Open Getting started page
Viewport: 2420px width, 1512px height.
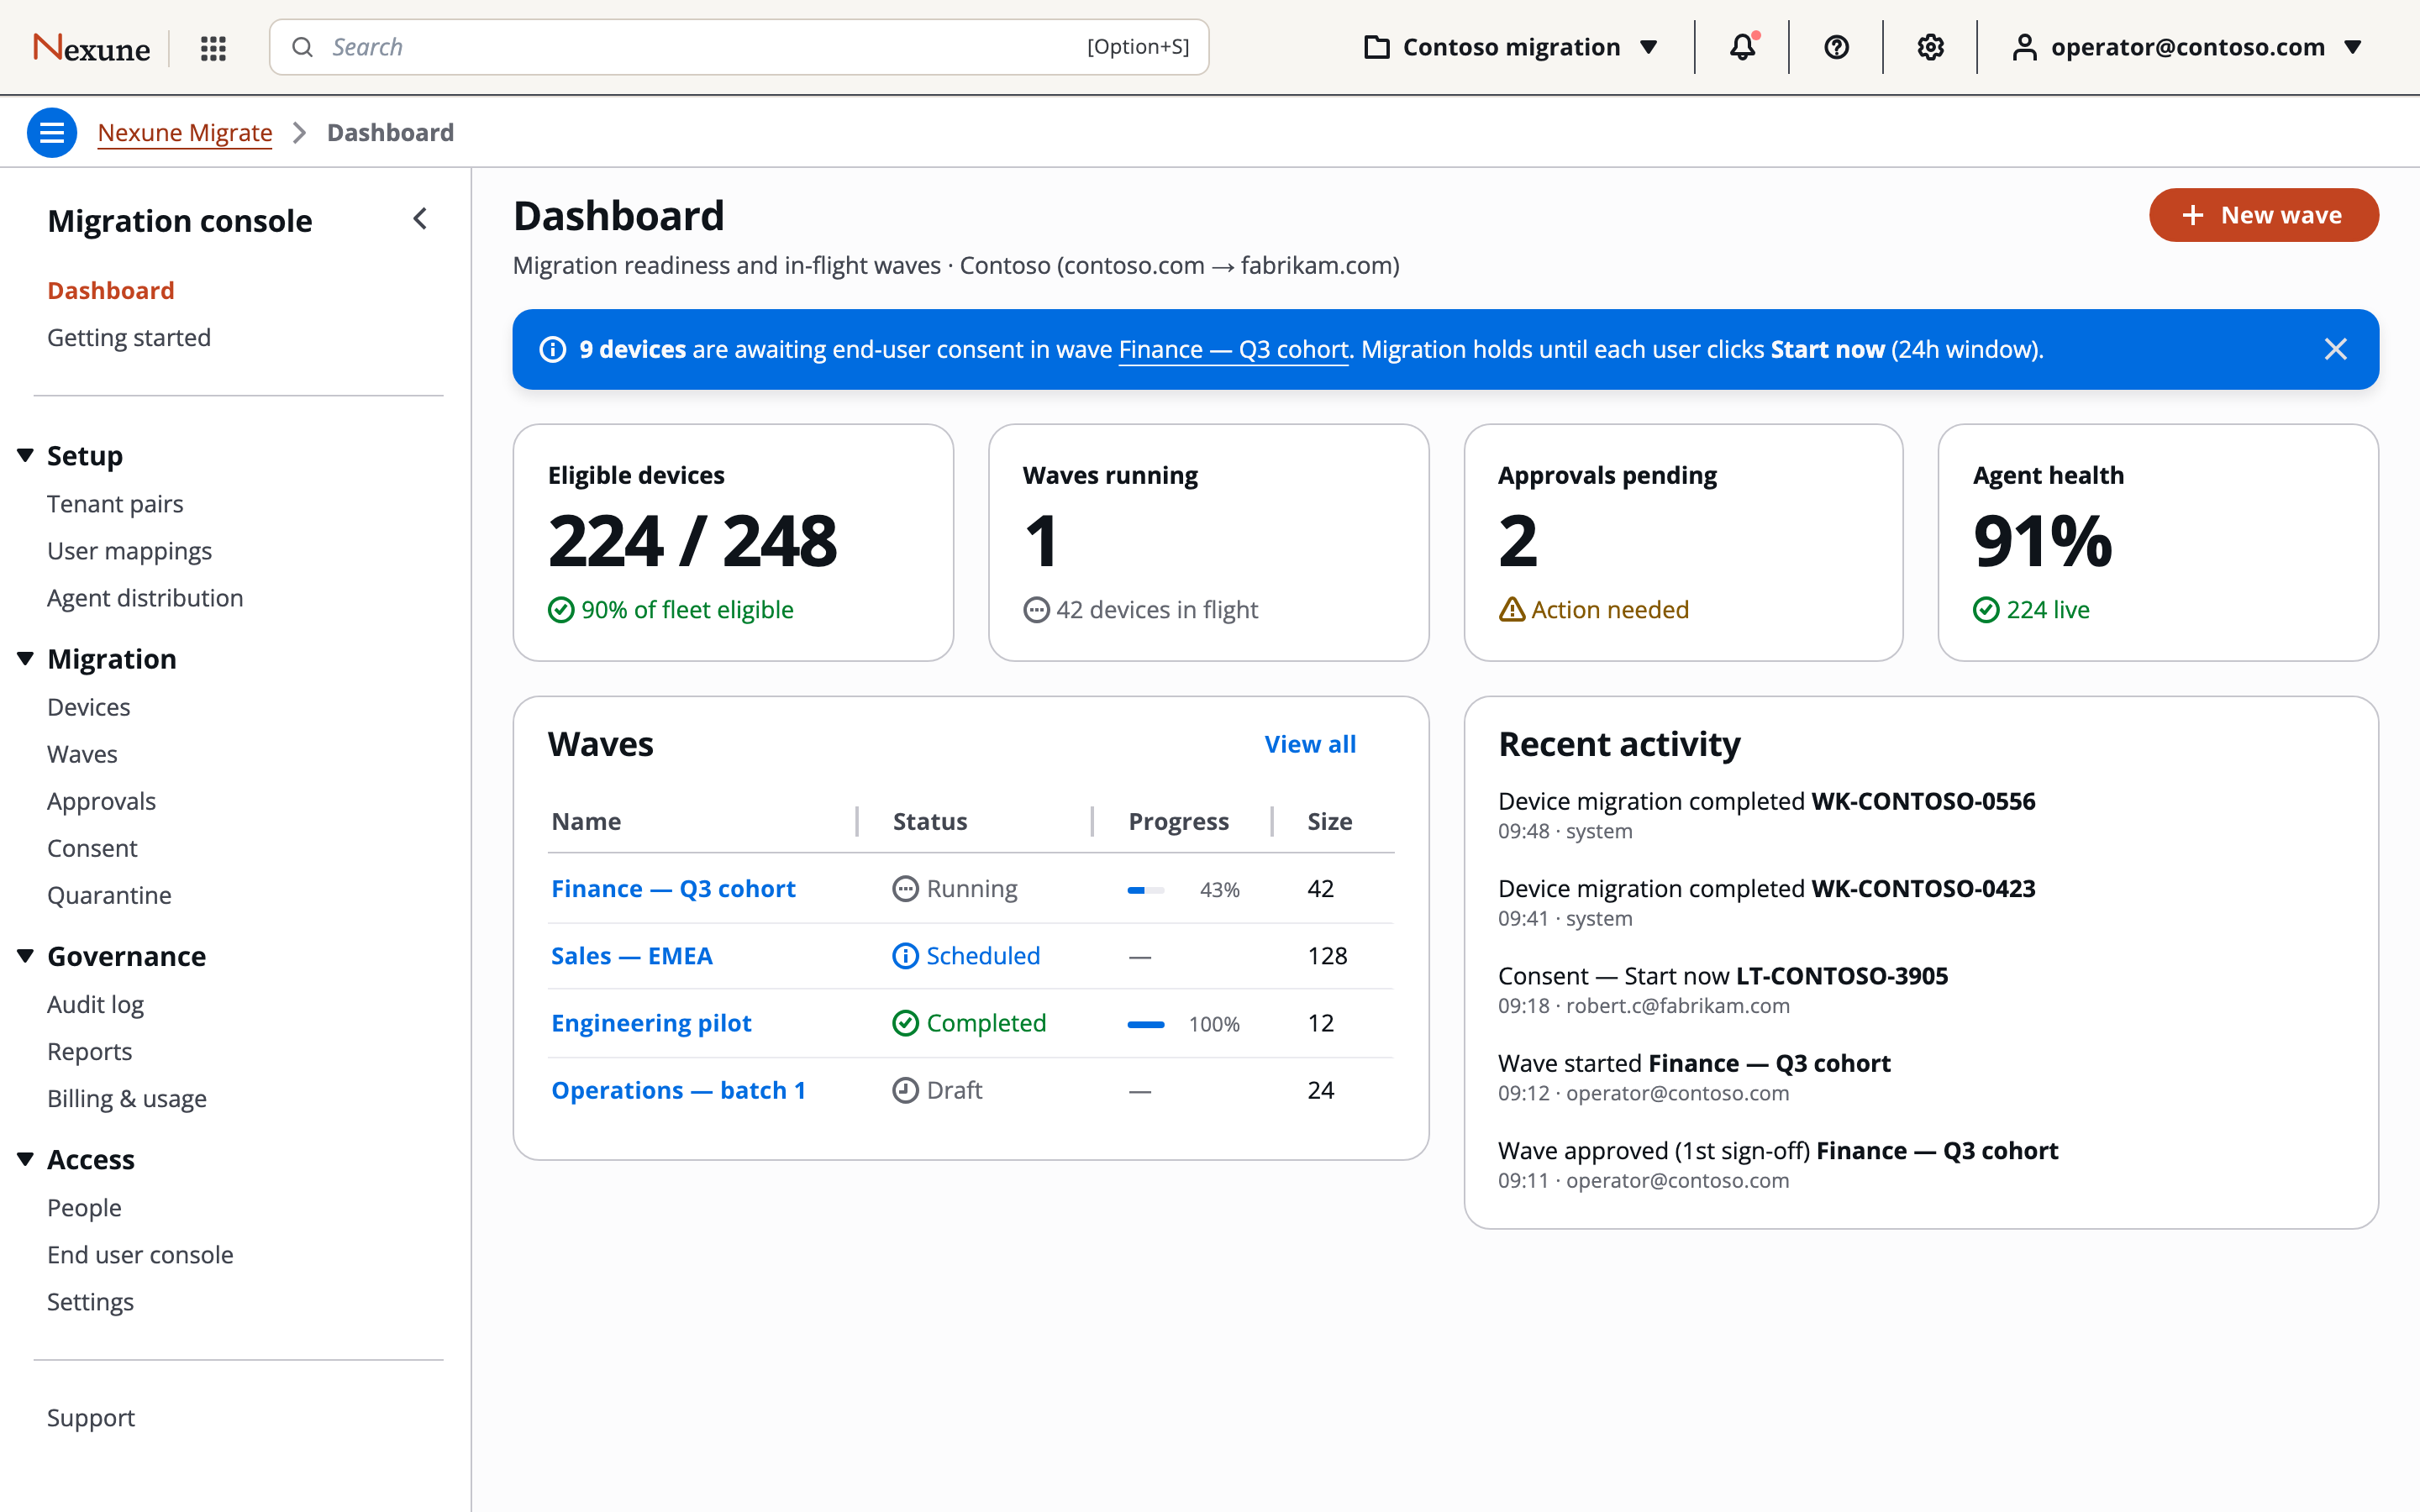pos(129,337)
